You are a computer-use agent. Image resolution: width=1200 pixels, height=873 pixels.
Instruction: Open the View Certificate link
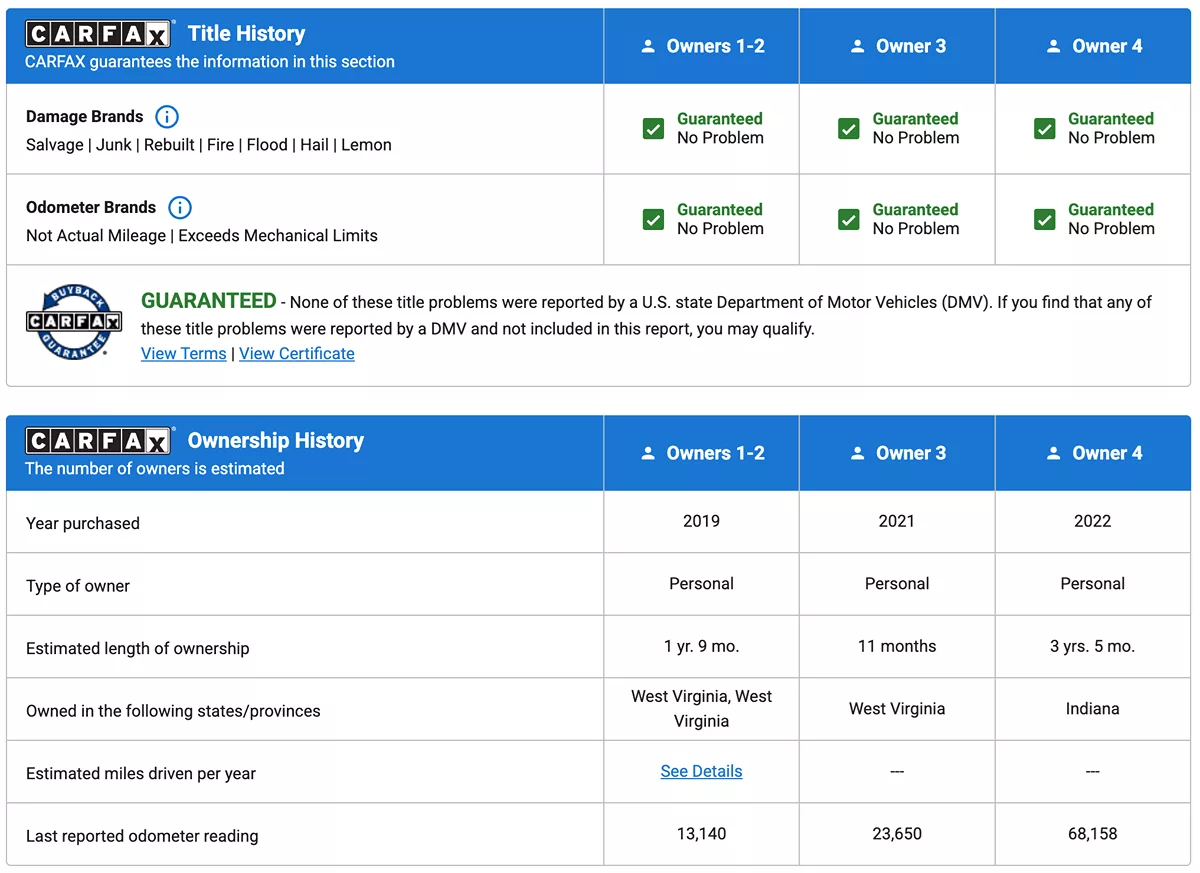[x=297, y=353]
